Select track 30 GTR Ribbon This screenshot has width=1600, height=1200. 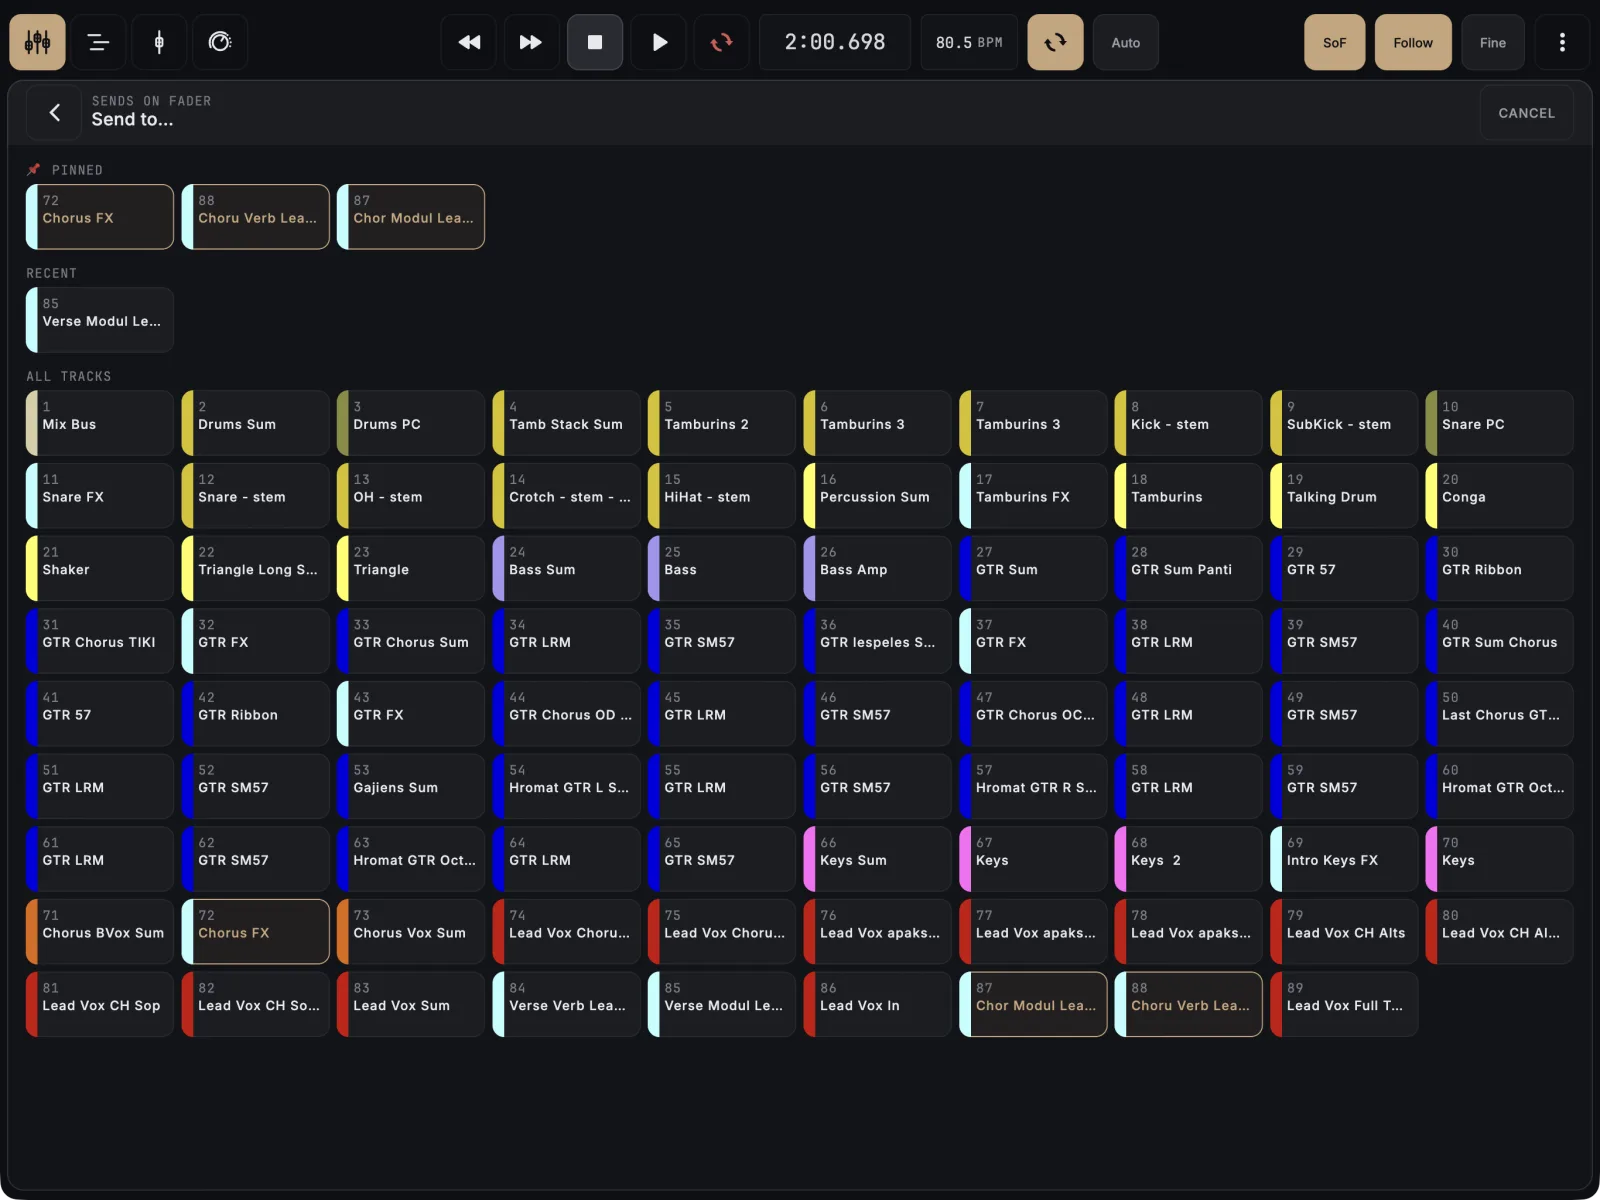point(1500,569)
